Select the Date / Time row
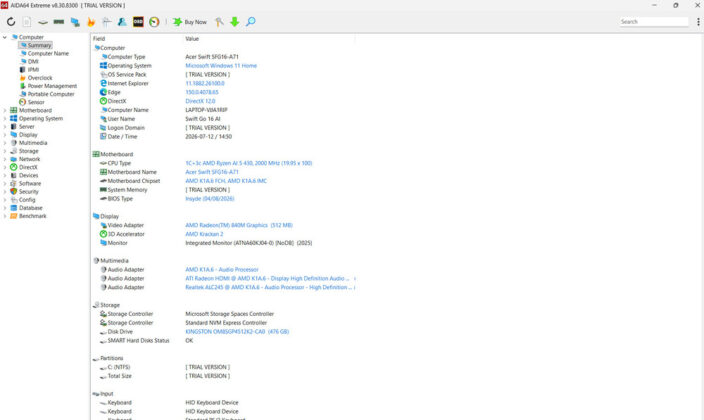 pyautogui.click(x=223, y=137)
